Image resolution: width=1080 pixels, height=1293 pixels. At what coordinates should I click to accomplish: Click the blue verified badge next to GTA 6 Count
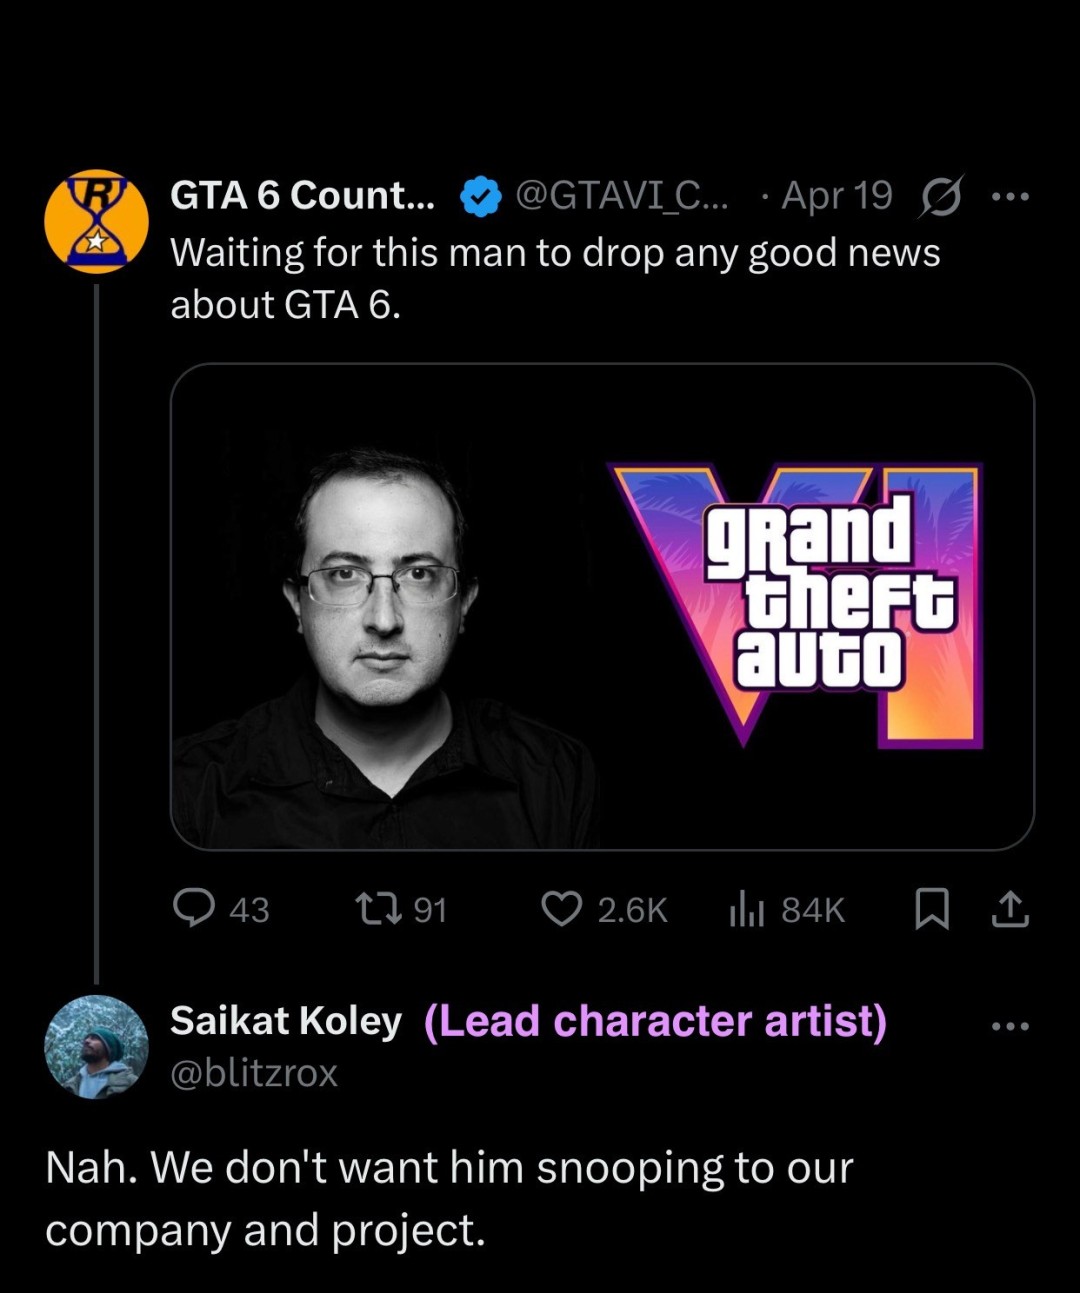pos(477,195)
